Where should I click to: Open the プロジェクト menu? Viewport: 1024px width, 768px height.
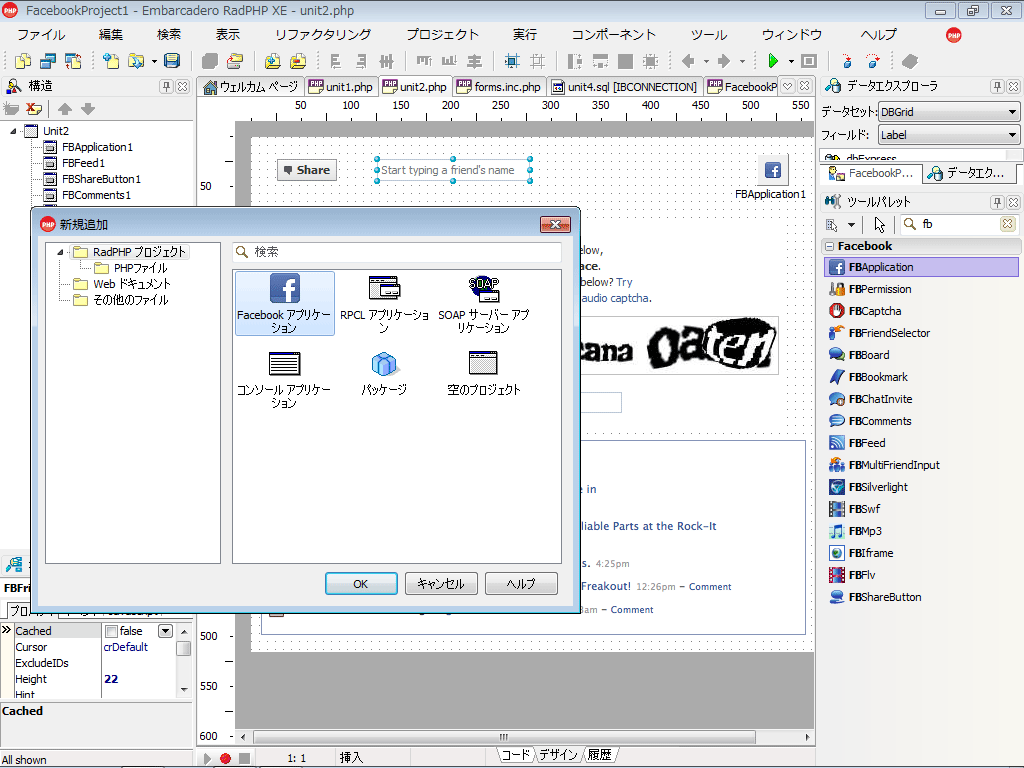coord(442,35)
